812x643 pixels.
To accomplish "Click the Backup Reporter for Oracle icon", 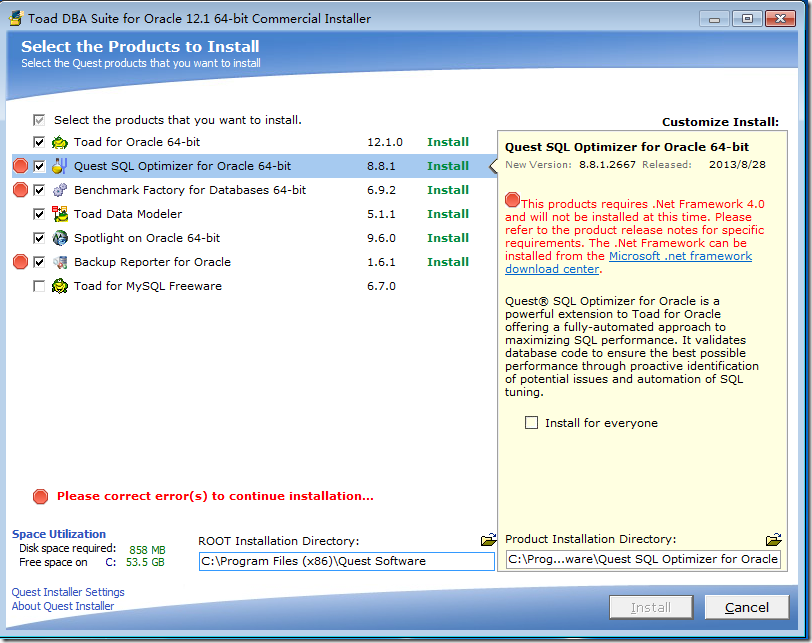I will tap(60, 262).
